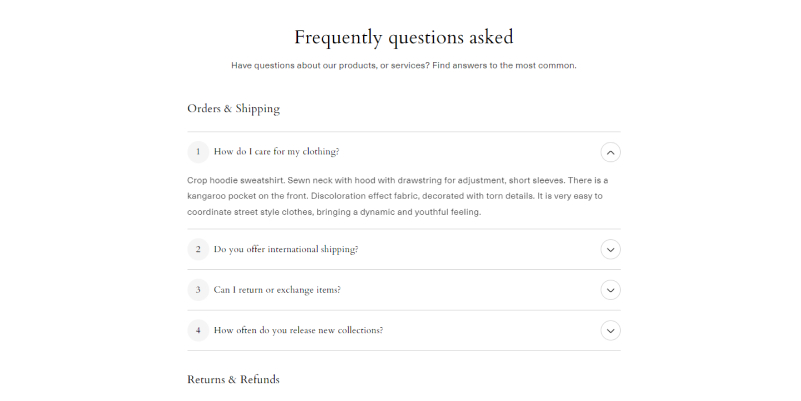Collapse the clothing care answer with up chevron
Image resolution: width=801 pixels, height=401 pixels.
tap(611, 152)
